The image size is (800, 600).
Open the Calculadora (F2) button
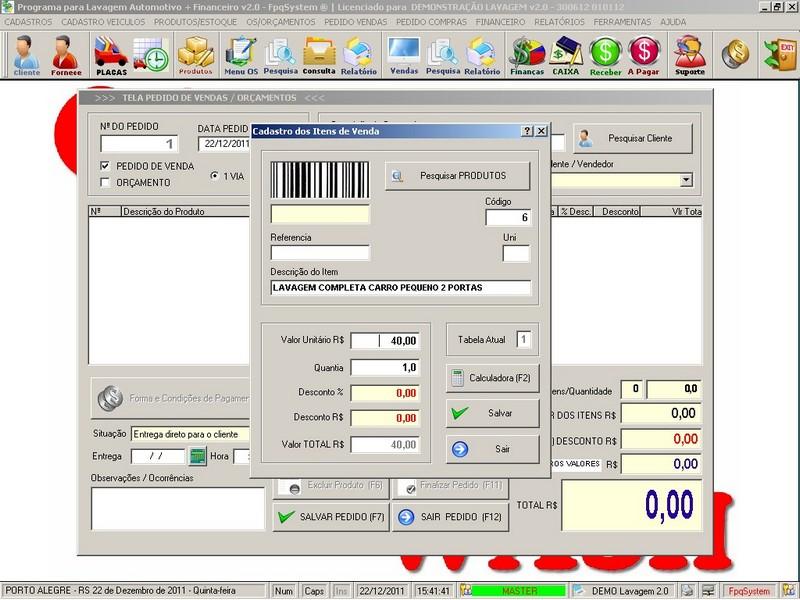(492, 378)
